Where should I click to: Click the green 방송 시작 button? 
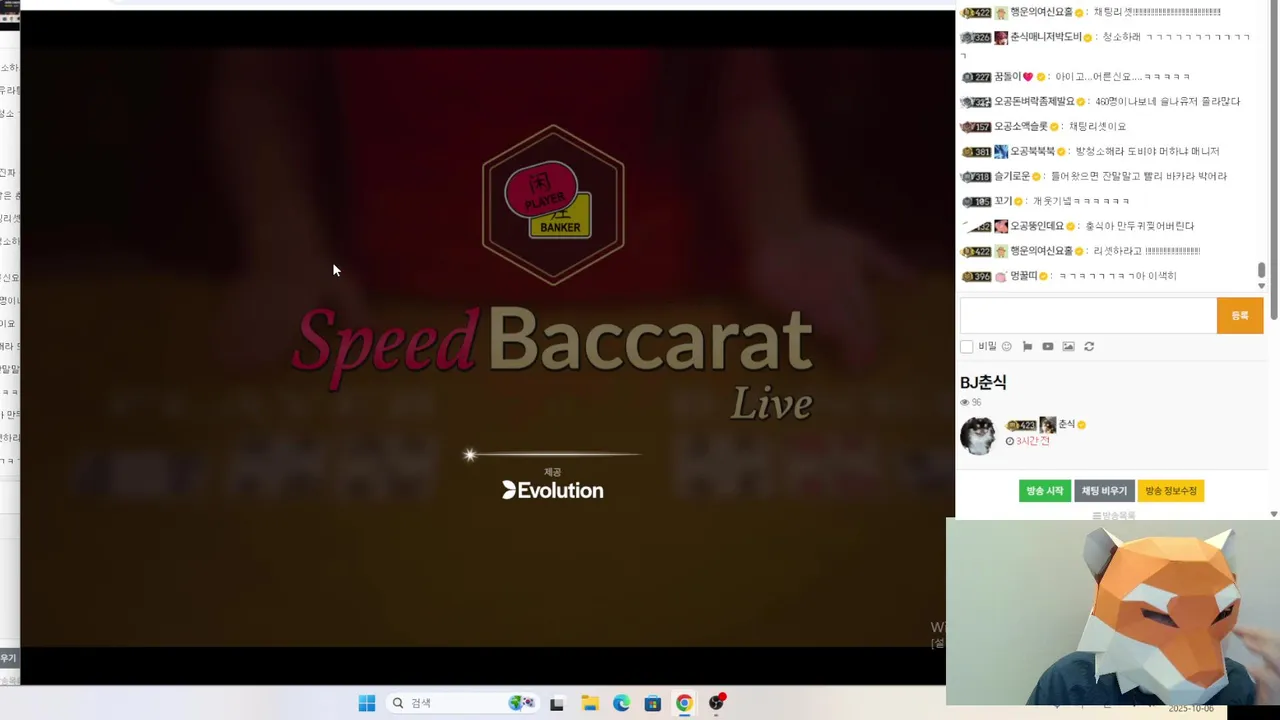click(1045, 491)
